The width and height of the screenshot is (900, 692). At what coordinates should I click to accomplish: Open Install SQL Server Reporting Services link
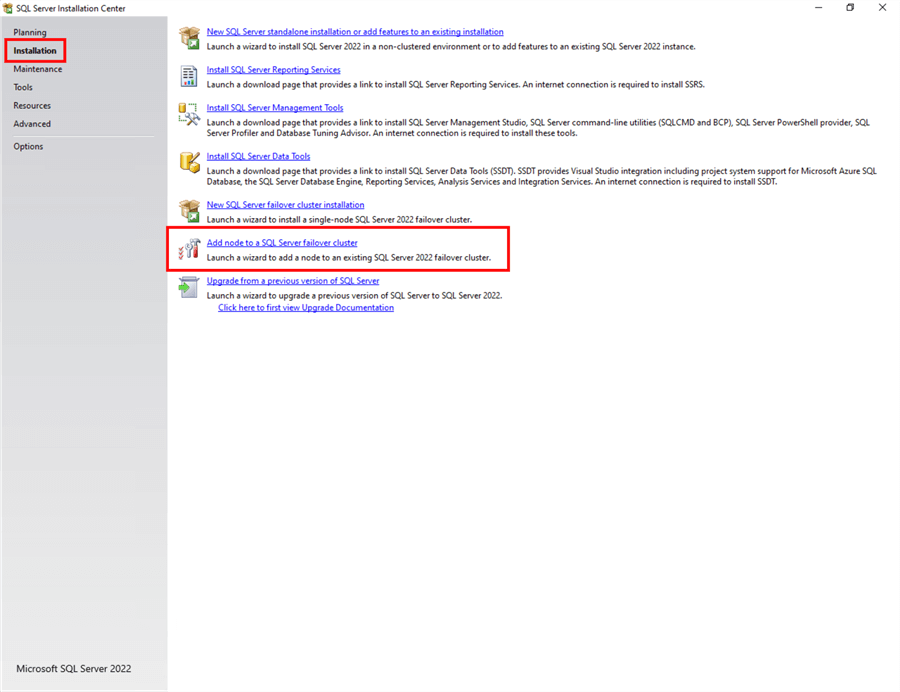[273, 69]
